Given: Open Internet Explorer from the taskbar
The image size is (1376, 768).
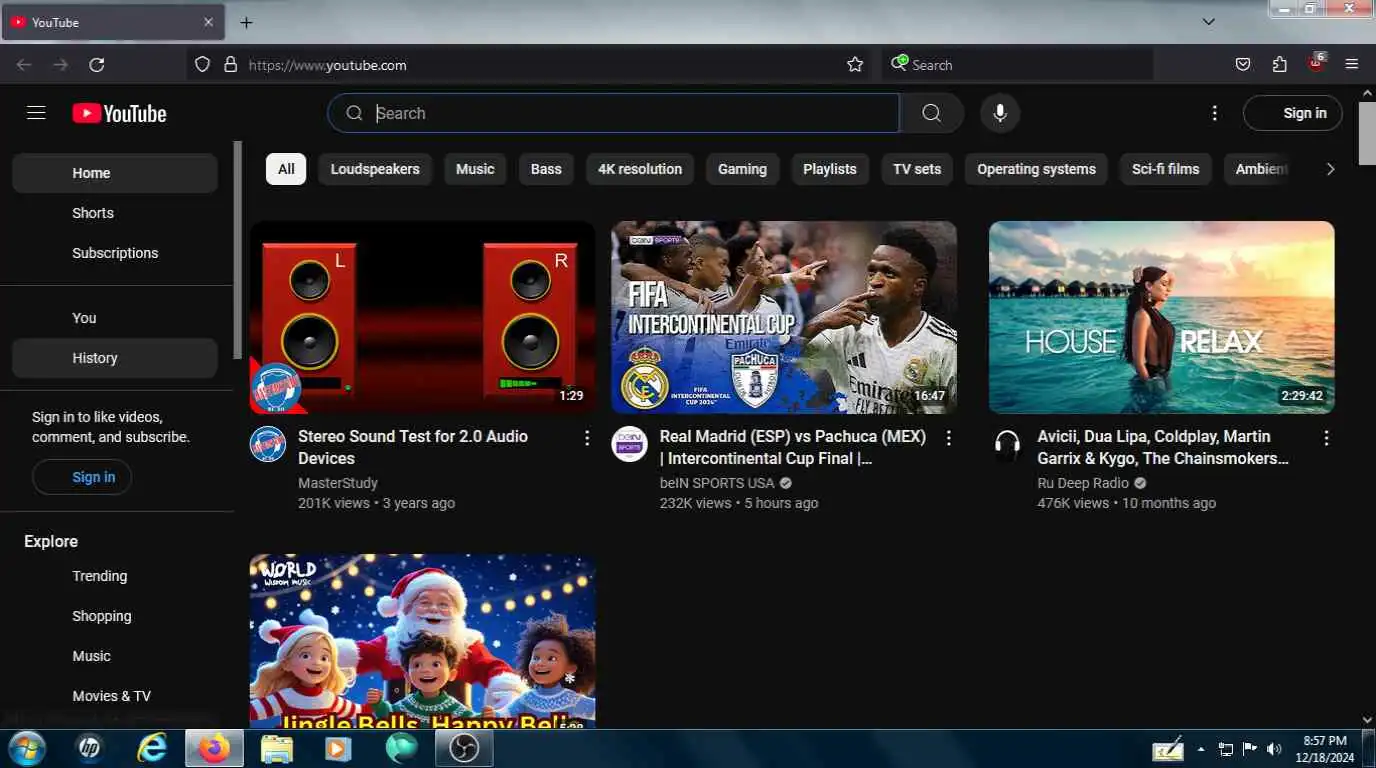Looking at the screenshot, I should point(152,748).
